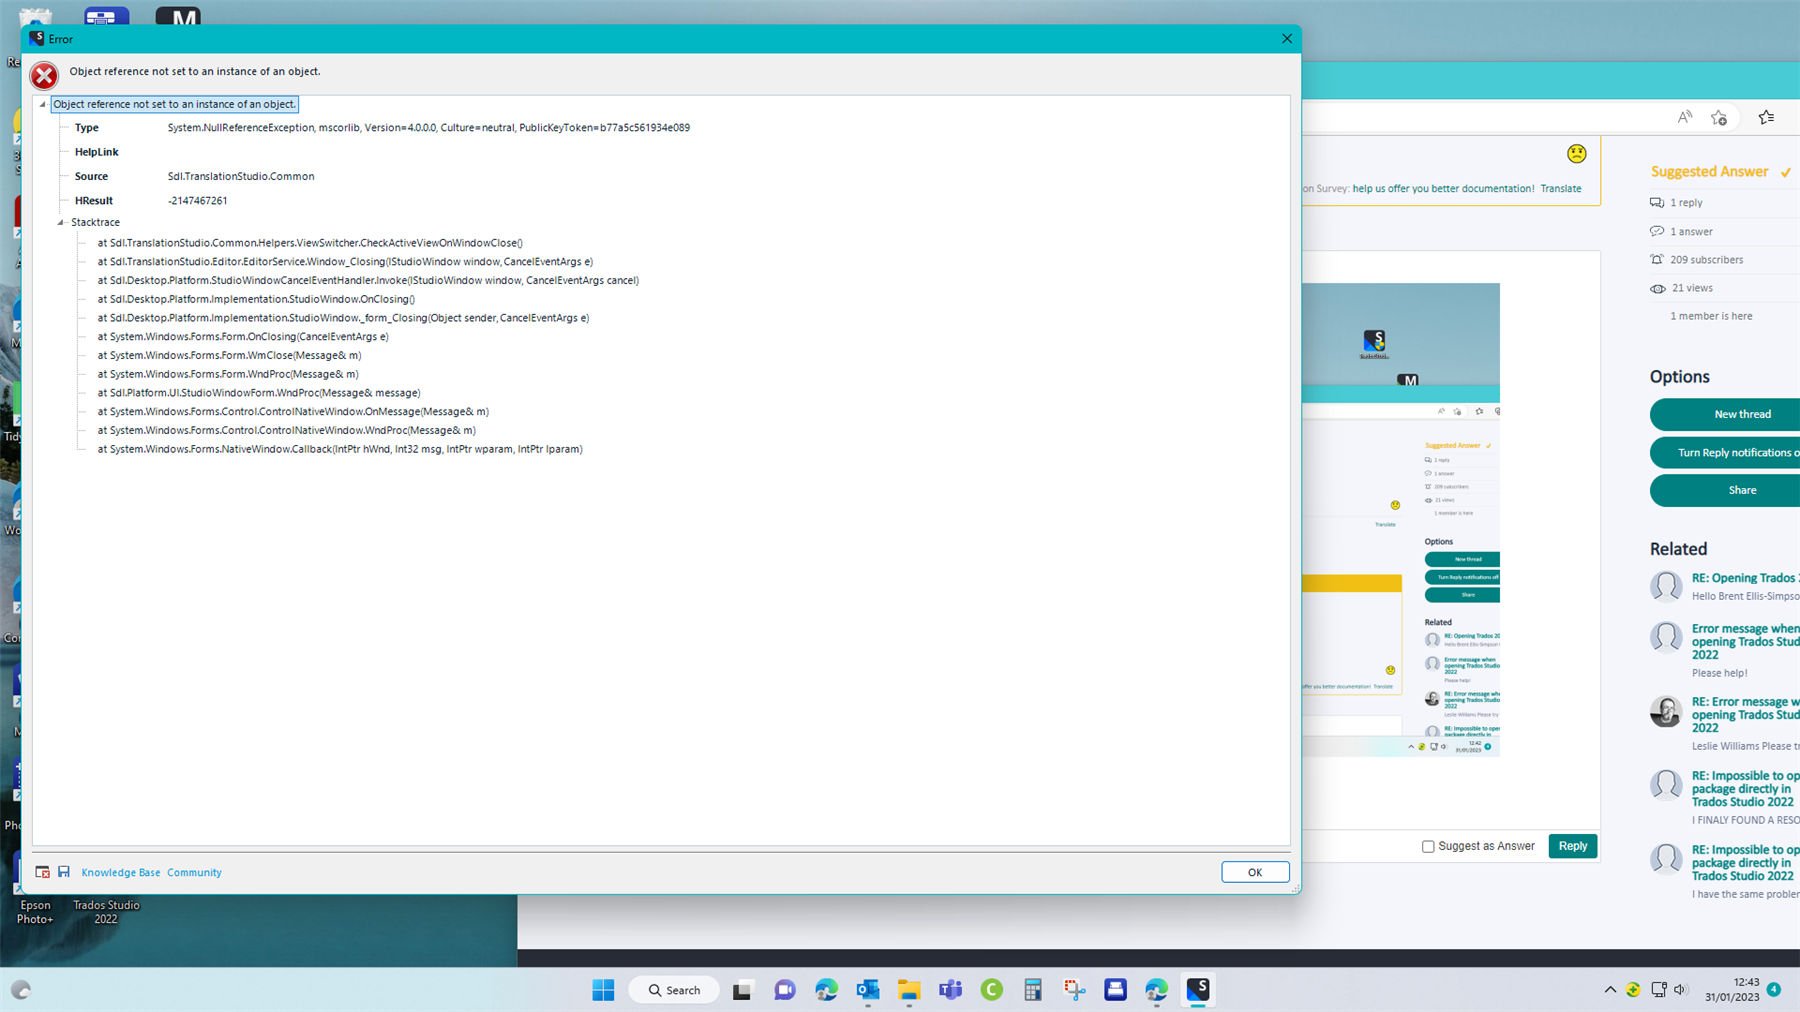Open the Community link in the Error dialog
Viewport: 1800px width, 1012px height.
[194, 873]
